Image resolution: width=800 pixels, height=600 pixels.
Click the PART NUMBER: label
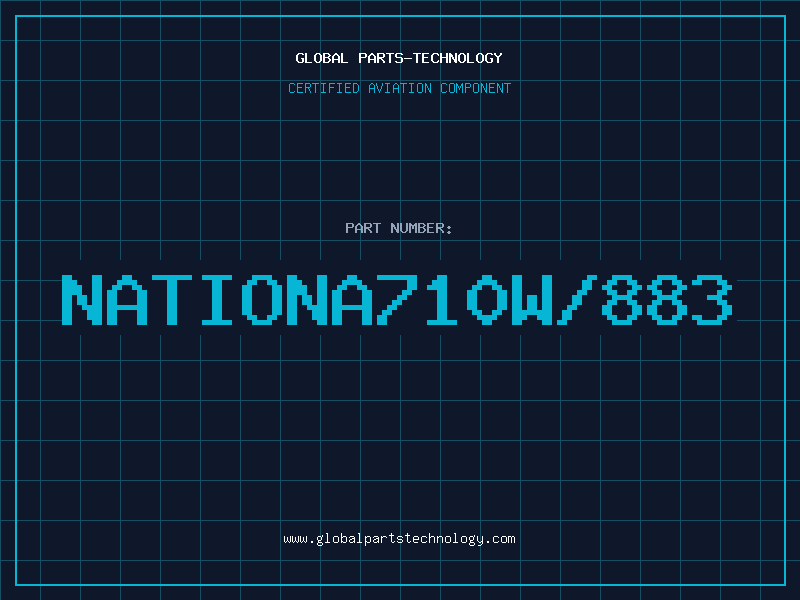pyautogui.click(x=399, y=228)
